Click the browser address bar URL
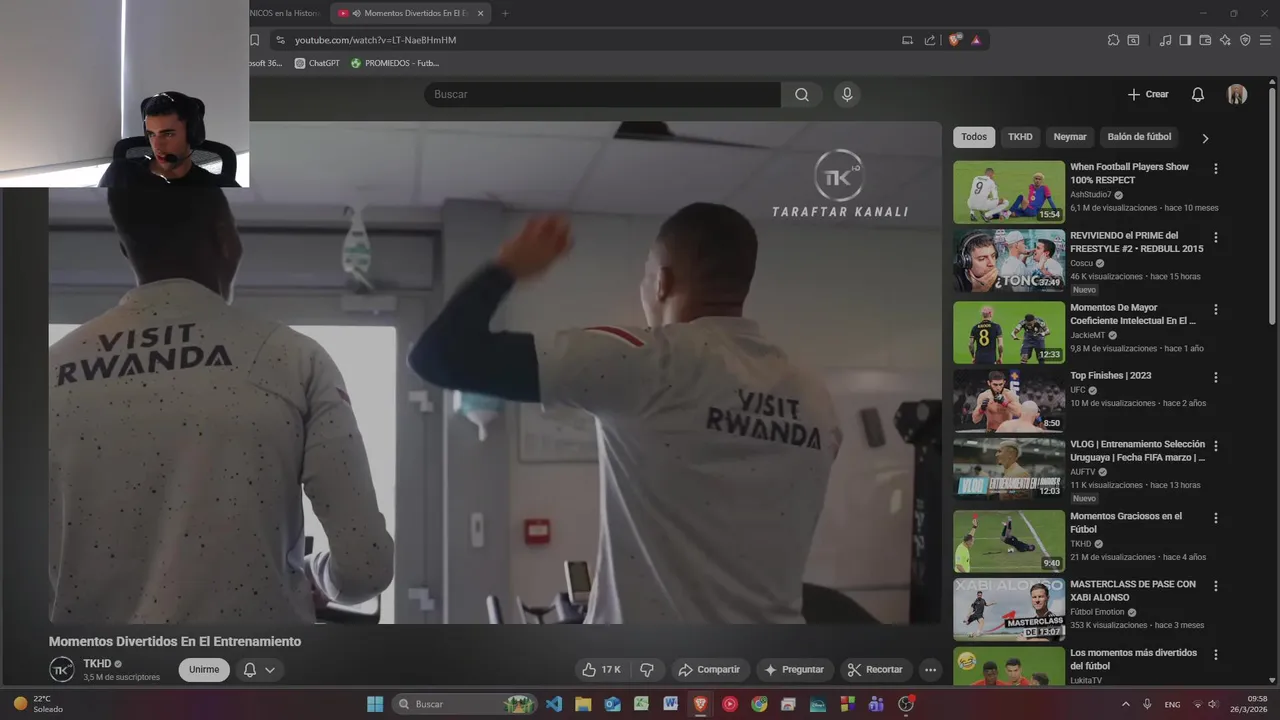 375,40
